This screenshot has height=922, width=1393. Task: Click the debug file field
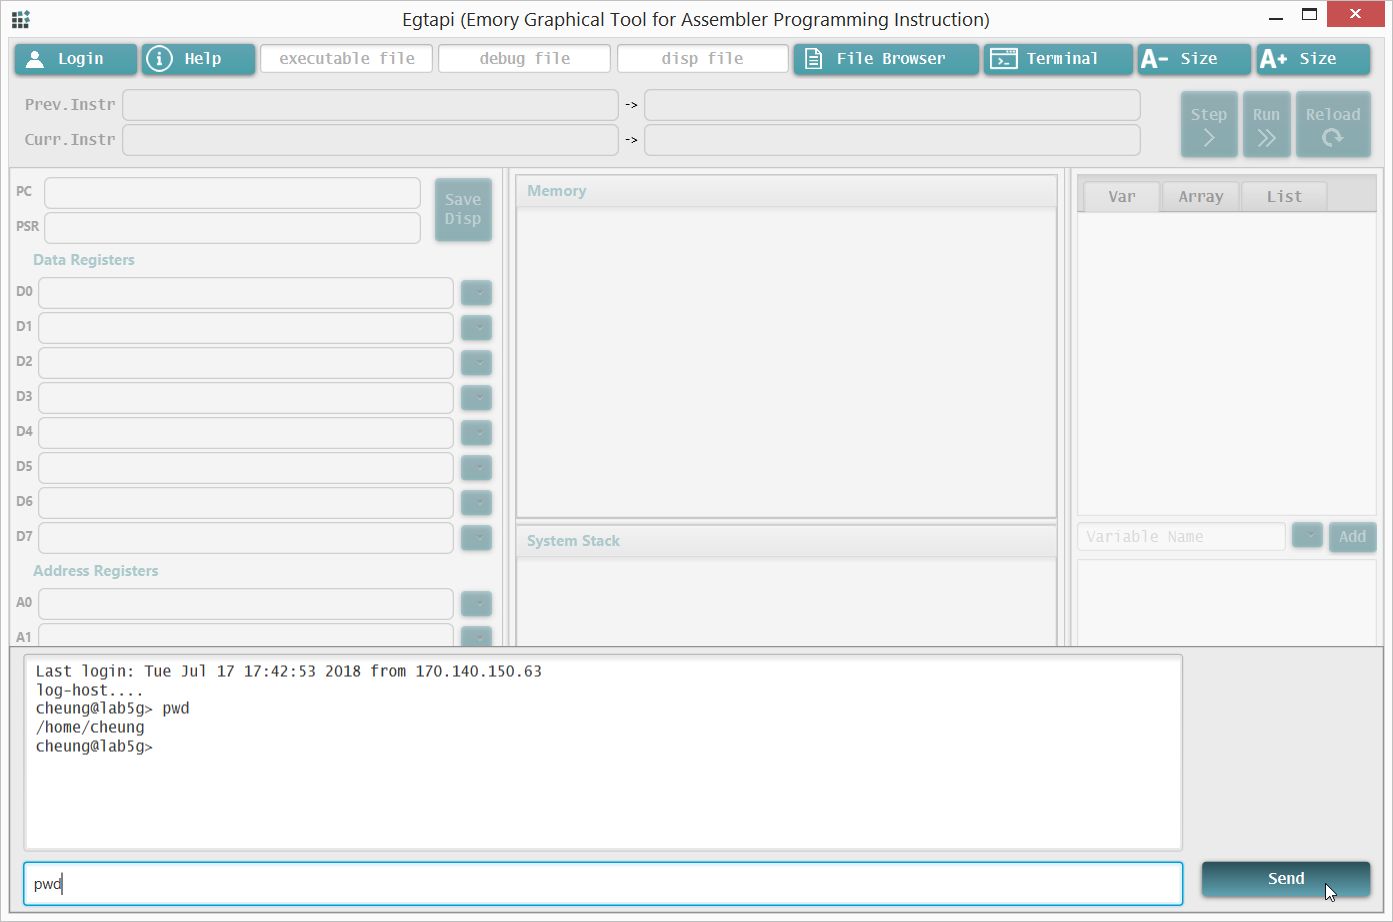coord(524,59)
